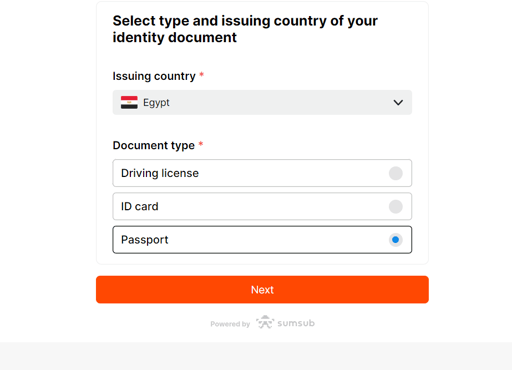Click the Sumsub logo icon
This screenshot has width=512, height=370.
[265, 322]
